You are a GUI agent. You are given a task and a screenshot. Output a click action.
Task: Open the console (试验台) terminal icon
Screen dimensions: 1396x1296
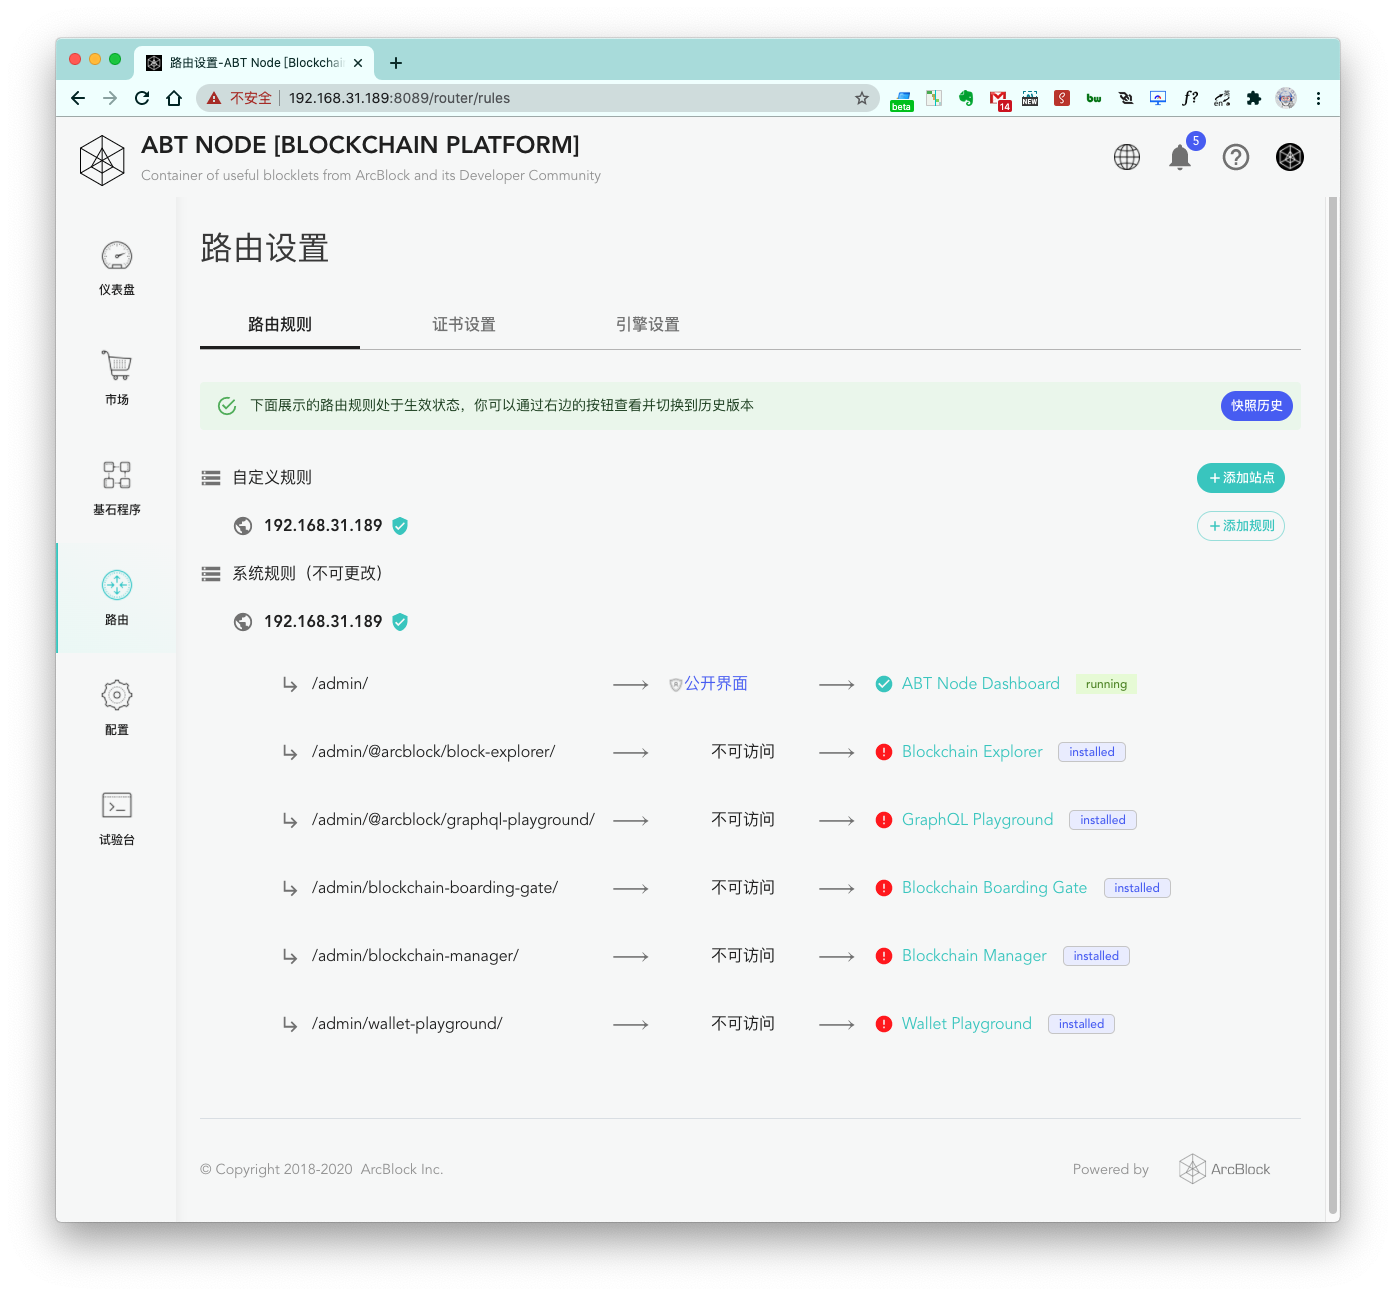(117, 805)
